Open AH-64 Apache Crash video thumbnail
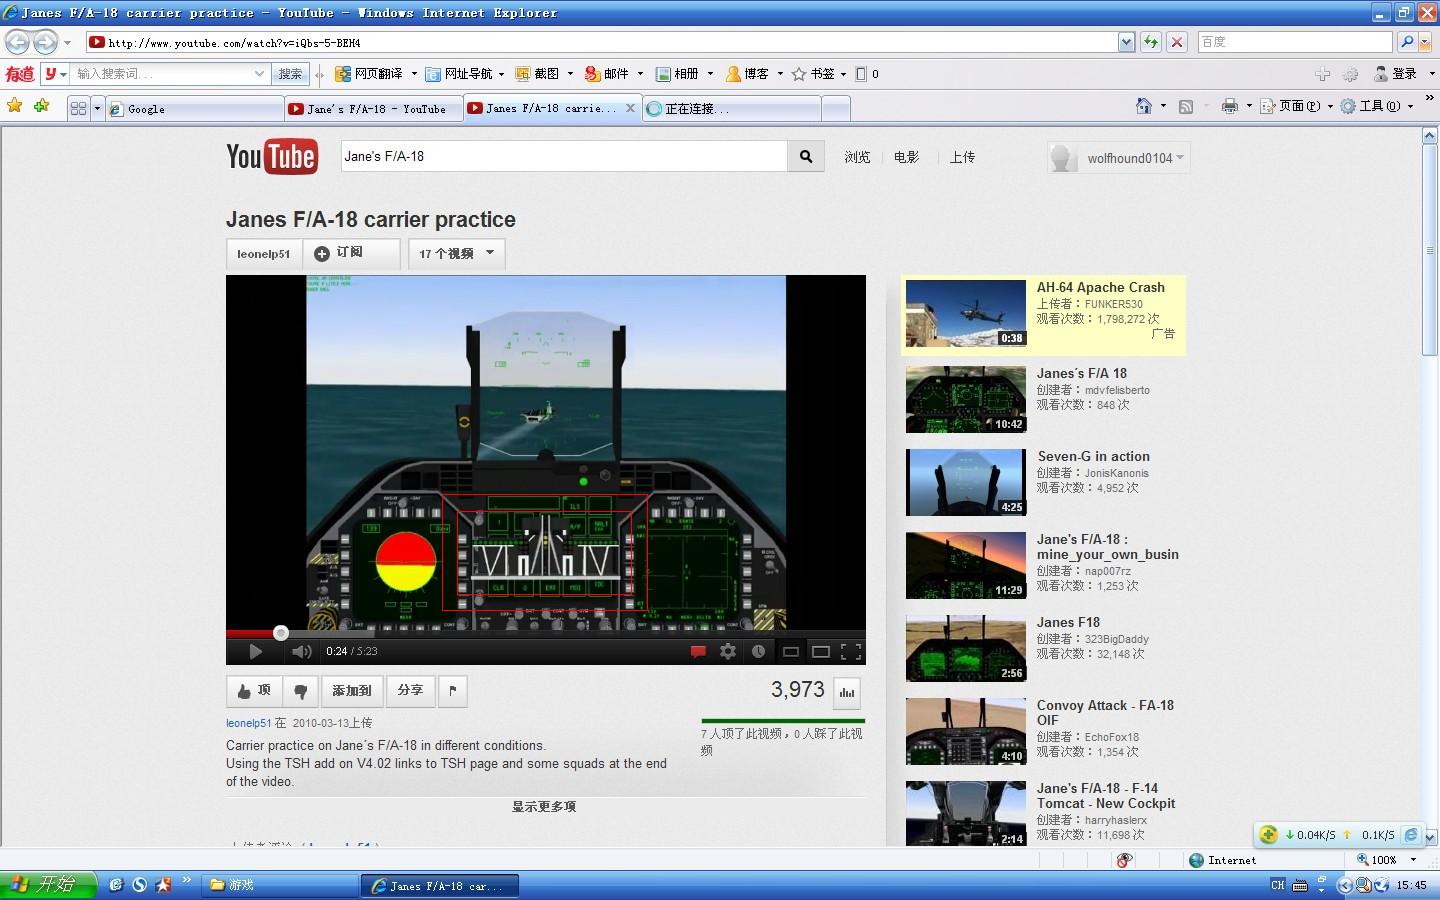This screenshot has height=900, width=1440. (966, 314)
